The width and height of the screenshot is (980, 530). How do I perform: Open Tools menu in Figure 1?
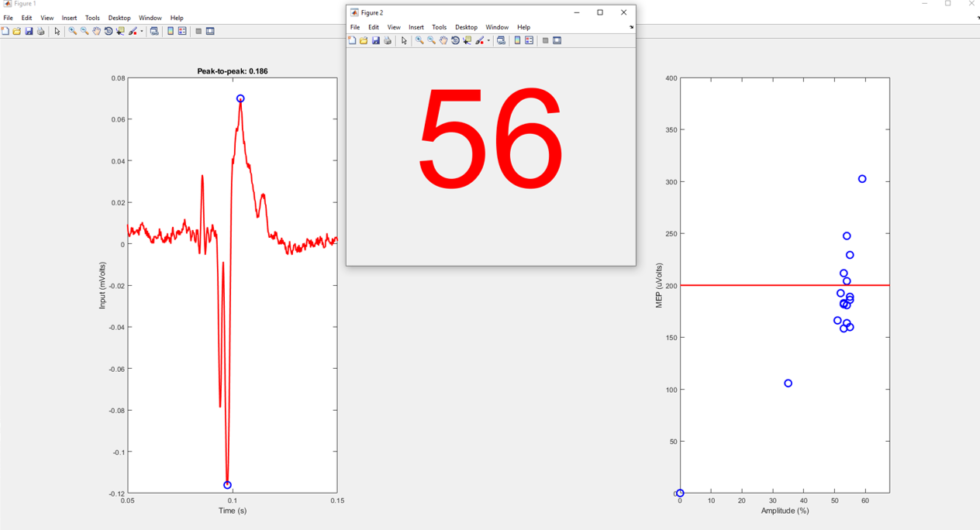pos(92,18)
